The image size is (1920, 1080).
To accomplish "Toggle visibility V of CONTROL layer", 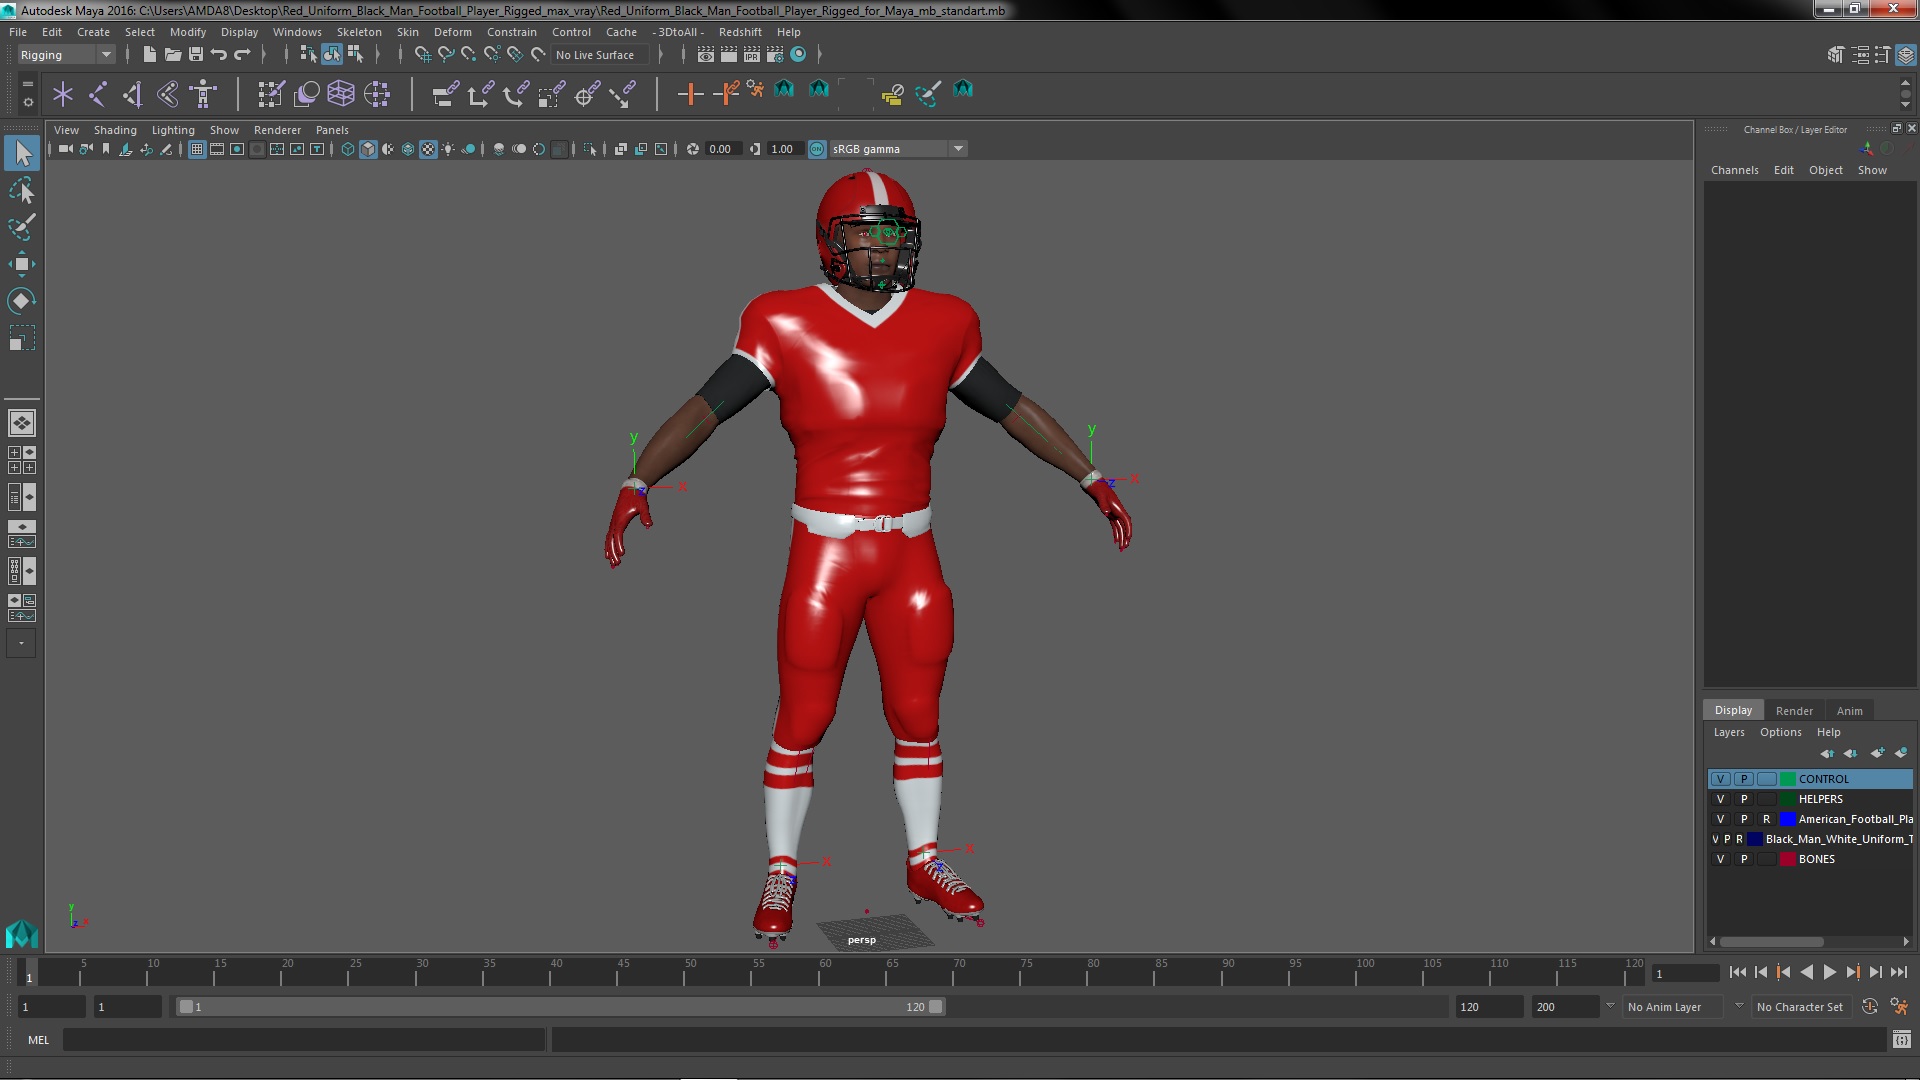I will [1721, 779].
